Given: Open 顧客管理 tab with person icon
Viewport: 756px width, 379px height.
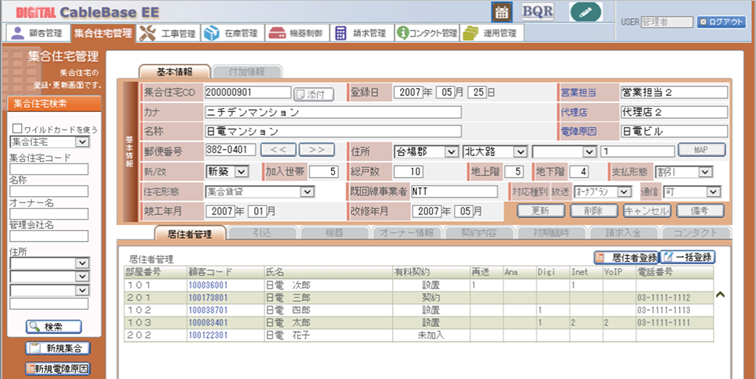Looking at the screenshot, I should (x=37, y=33).
